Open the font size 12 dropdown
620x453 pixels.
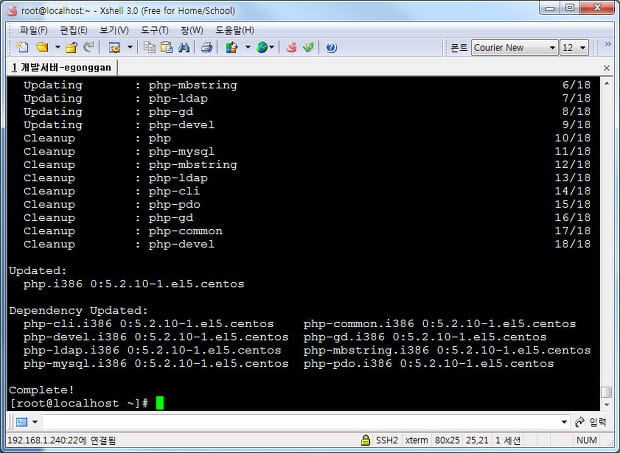click(x=574, y=48)
